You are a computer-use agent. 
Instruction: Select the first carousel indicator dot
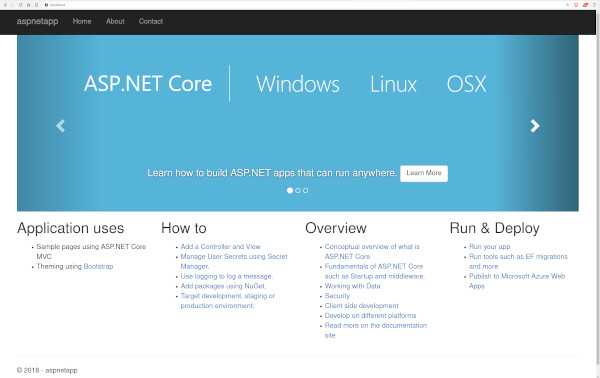click(290, 190)
